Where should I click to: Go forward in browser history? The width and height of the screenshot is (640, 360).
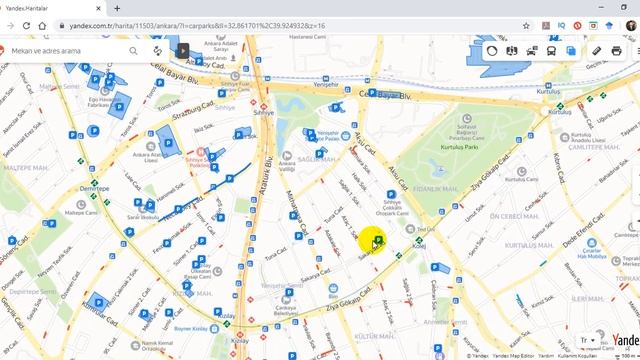point(10,26)
